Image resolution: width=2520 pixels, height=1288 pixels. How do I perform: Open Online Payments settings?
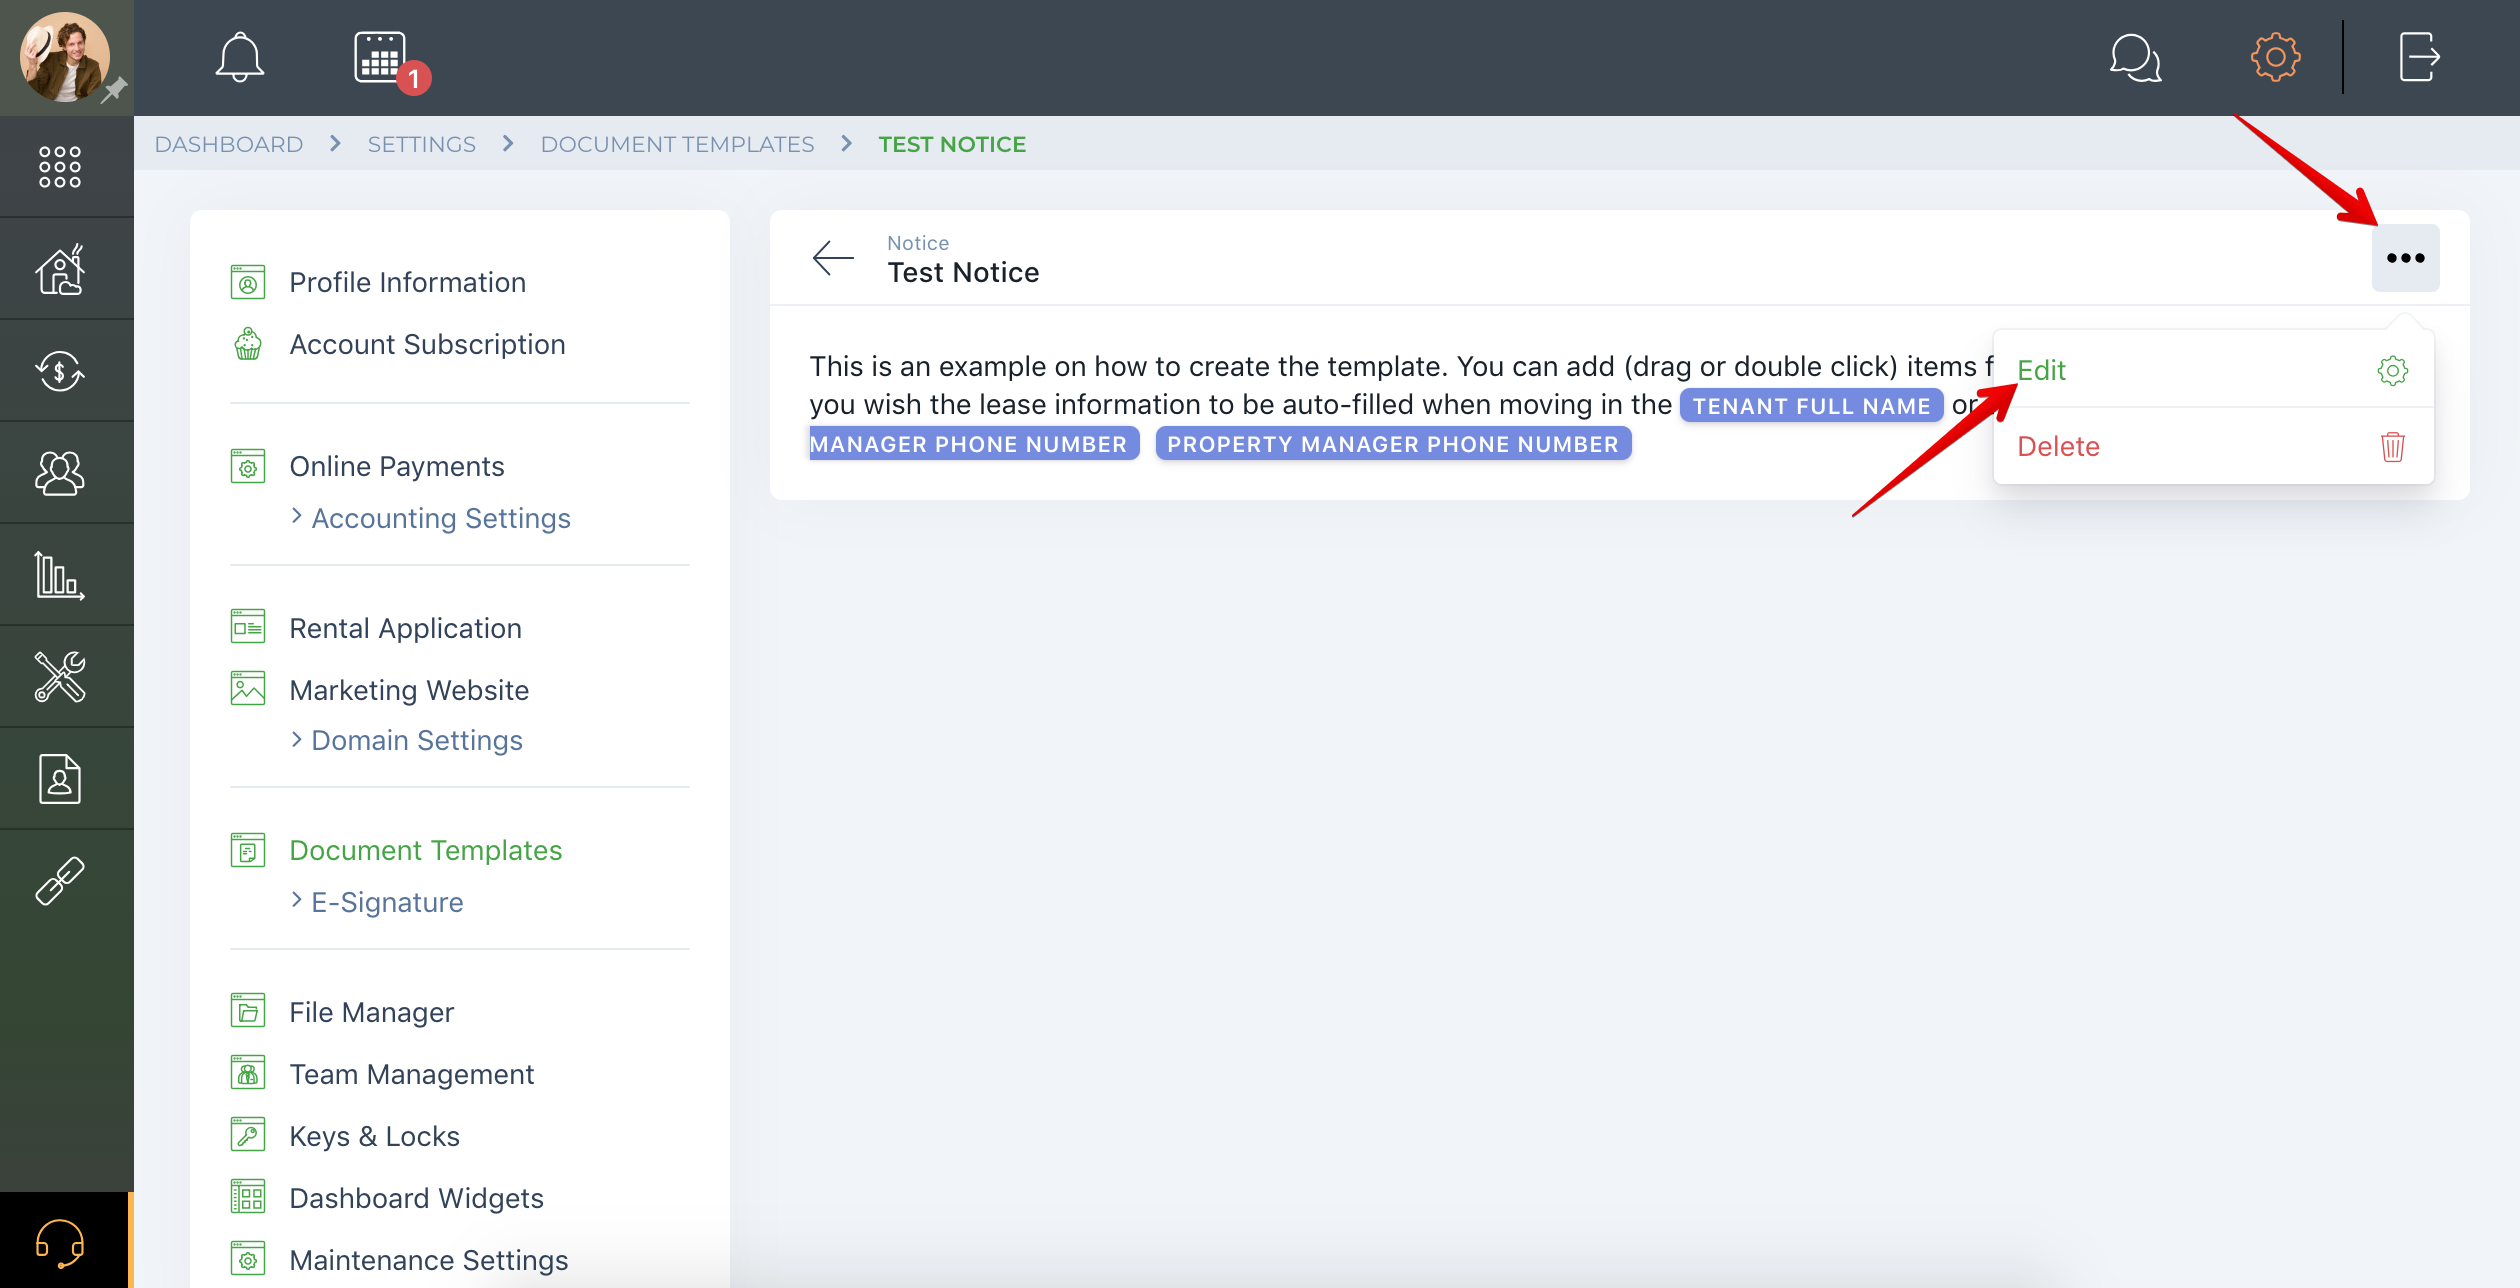click(396, 466)
